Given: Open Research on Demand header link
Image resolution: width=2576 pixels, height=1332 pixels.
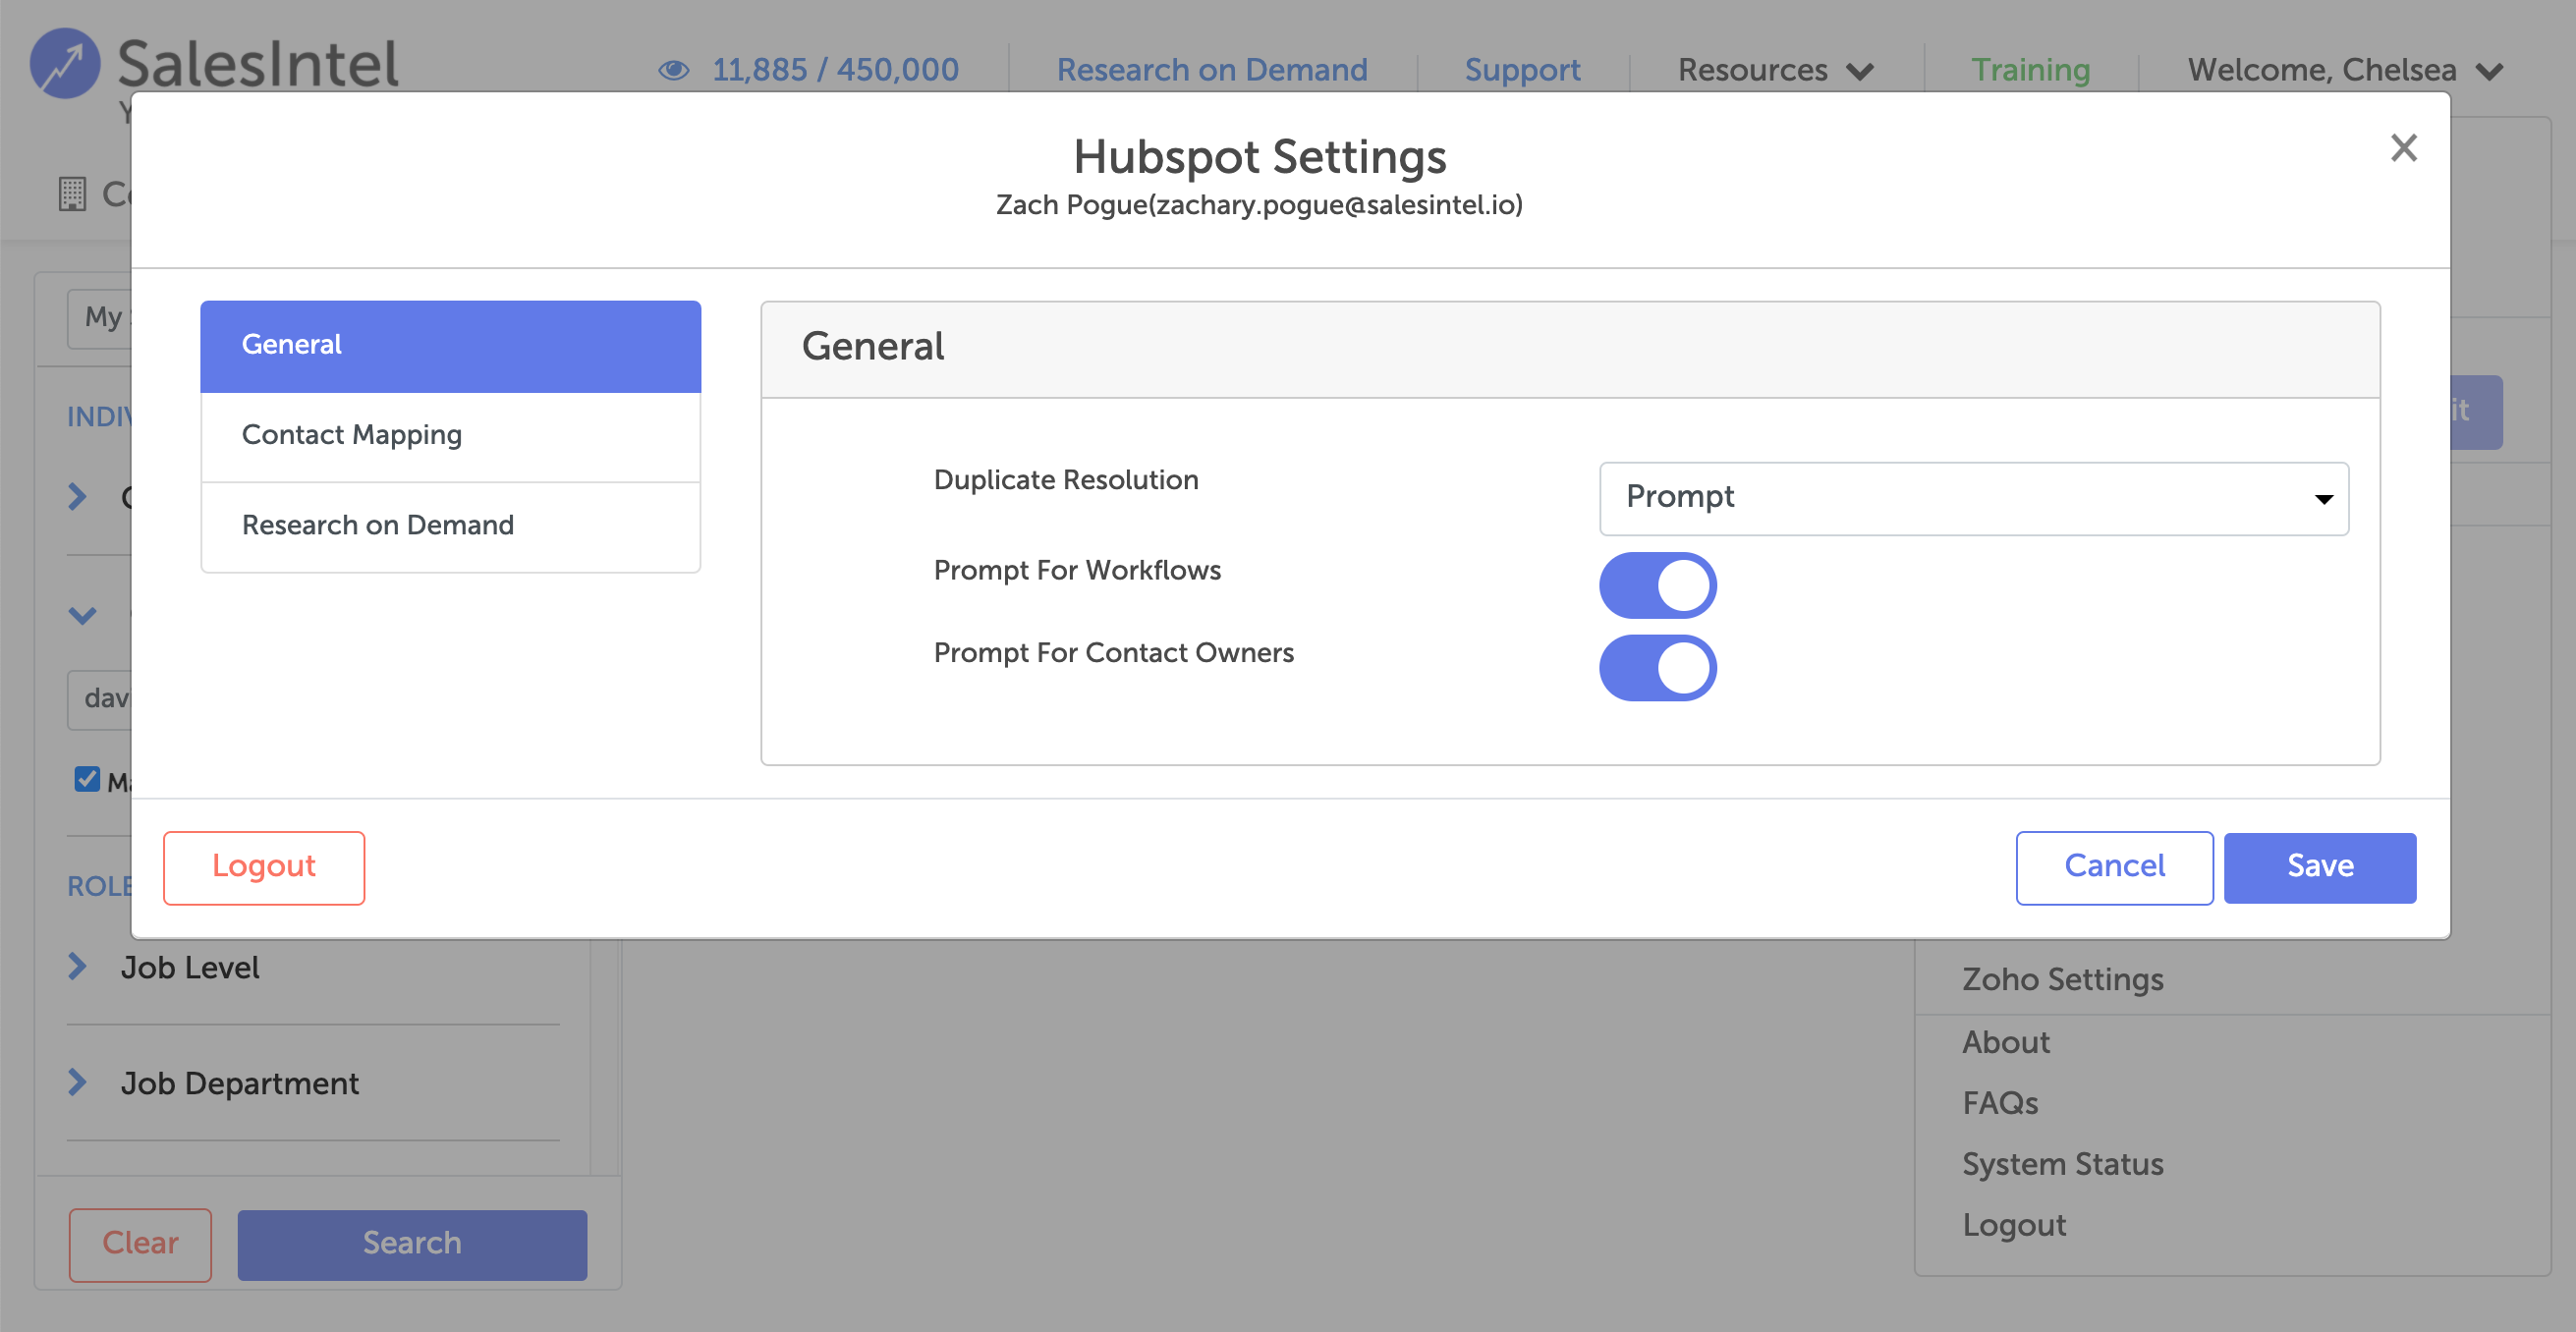Looking at the screenshot, I should (1212, 70).
